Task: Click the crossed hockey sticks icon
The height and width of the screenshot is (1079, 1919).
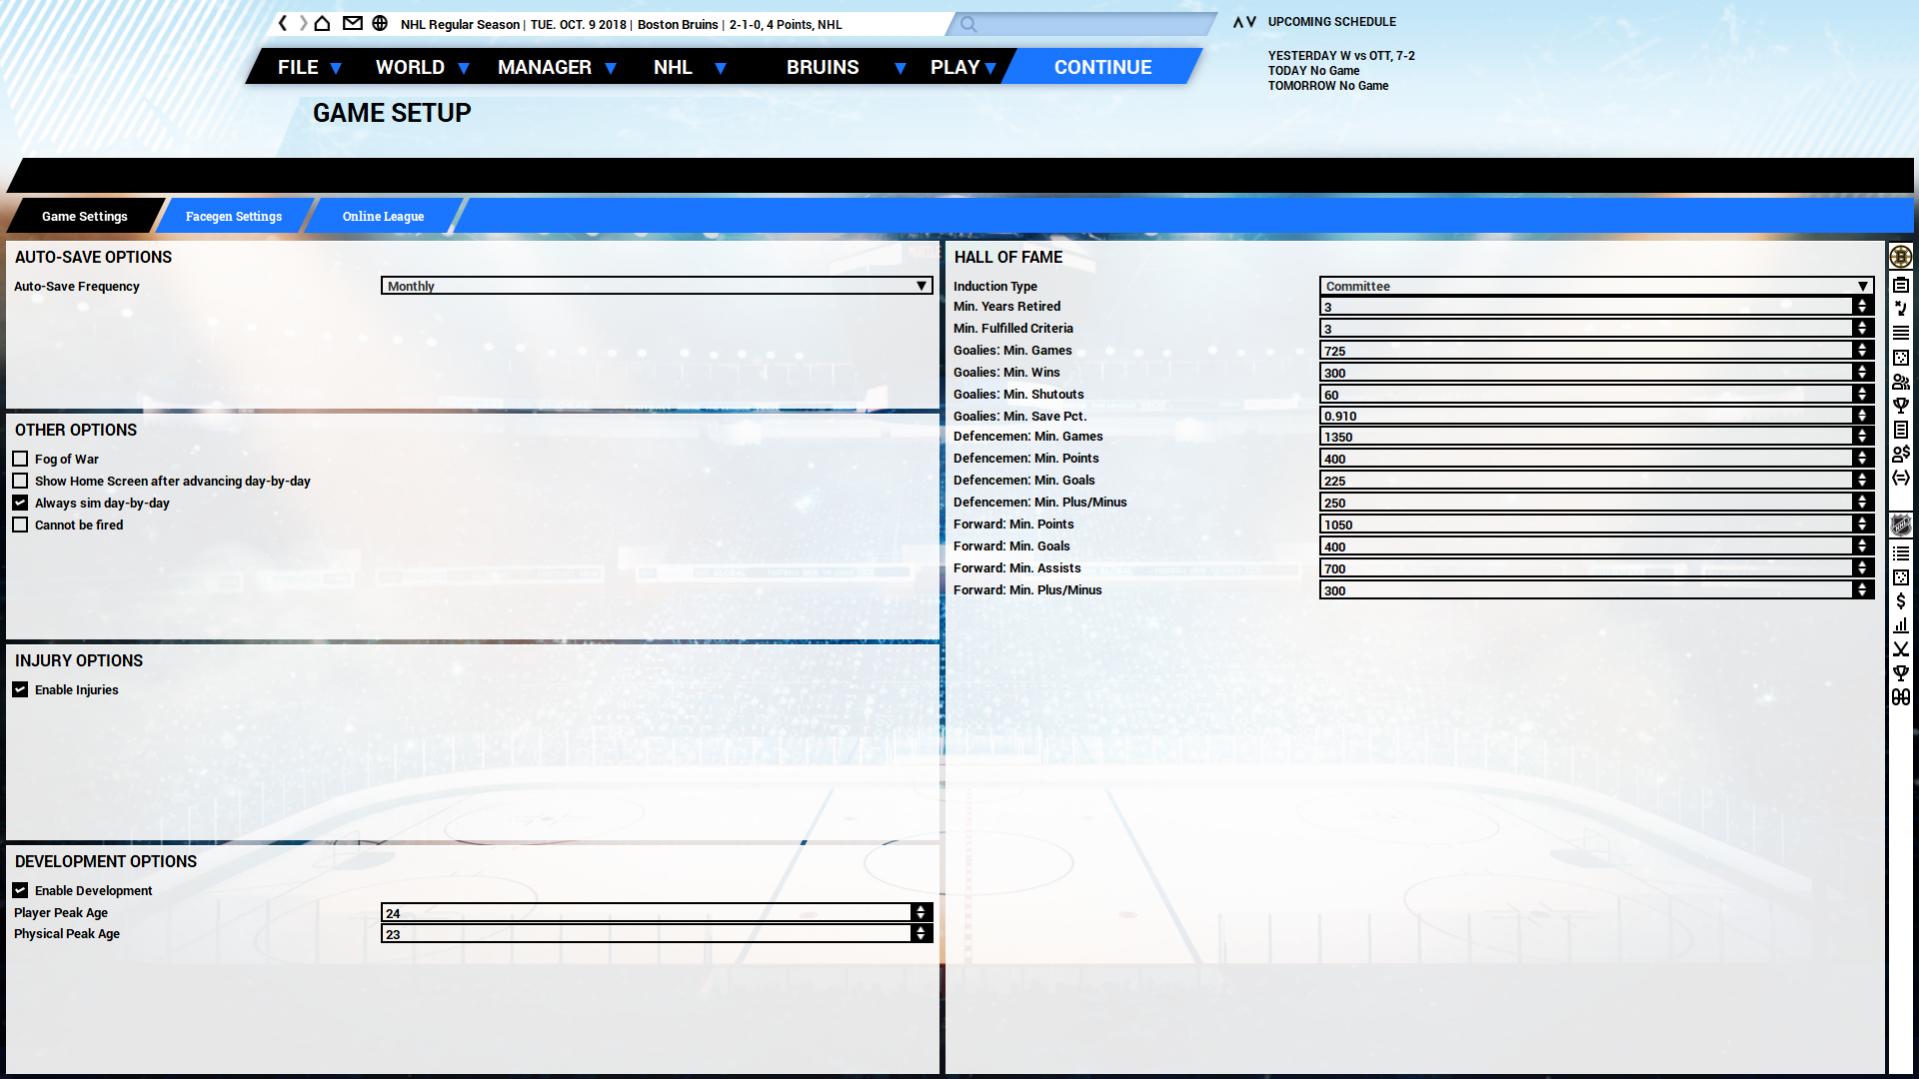Action: (1900, 649)
